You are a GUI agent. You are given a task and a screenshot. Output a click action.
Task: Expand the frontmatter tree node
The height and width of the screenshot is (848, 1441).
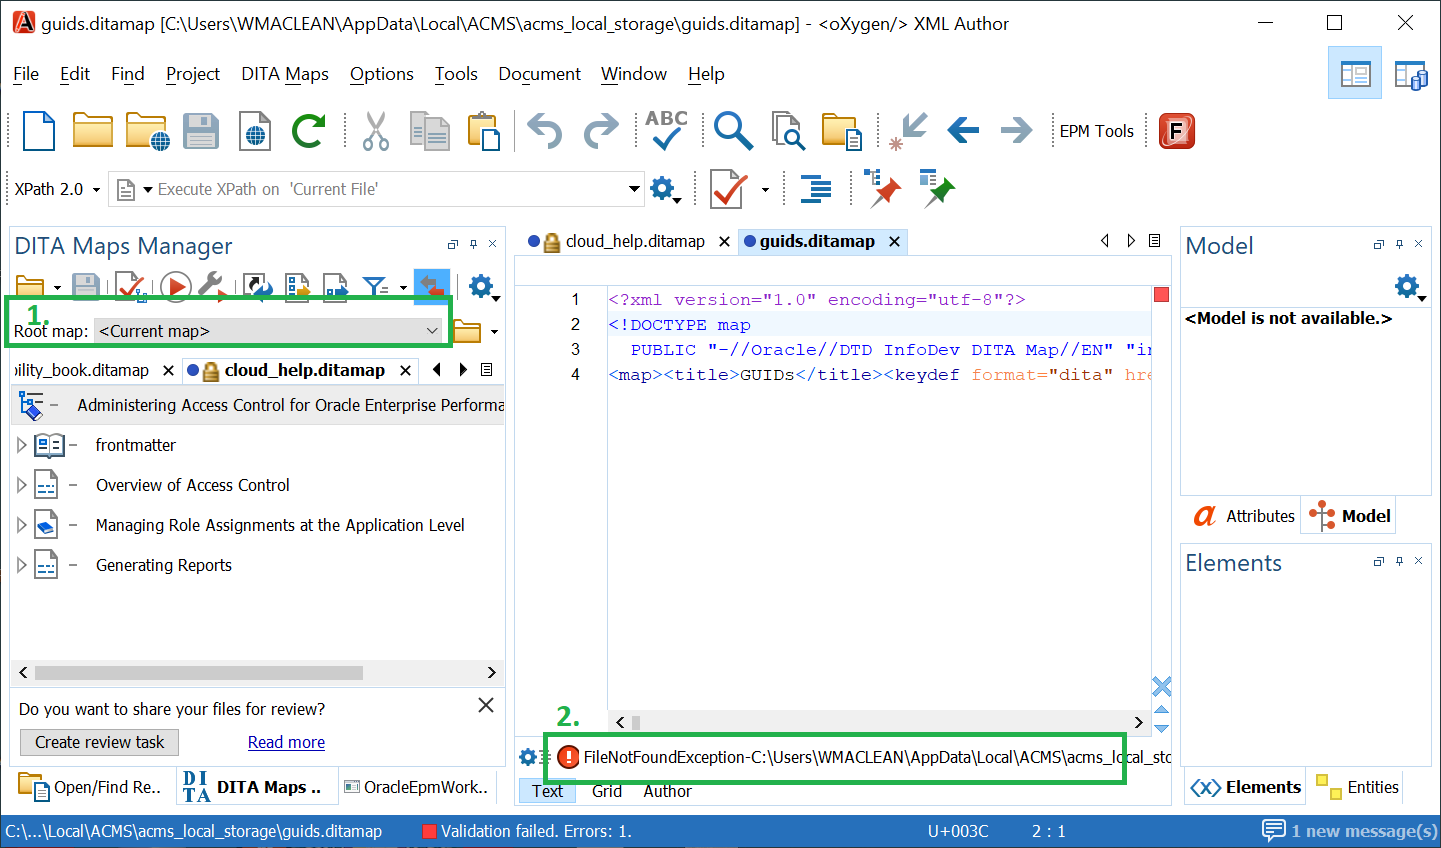[21, 445]
